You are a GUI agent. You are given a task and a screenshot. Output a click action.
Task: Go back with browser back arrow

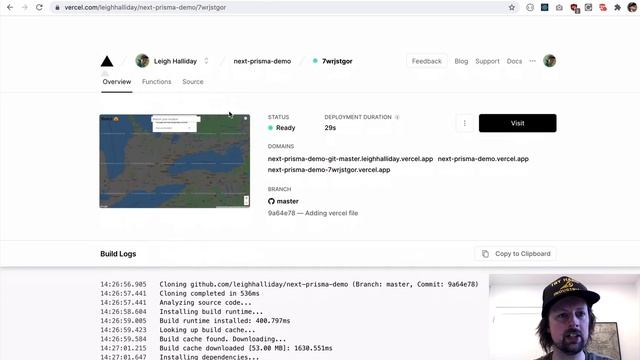(x=10, y=7)
